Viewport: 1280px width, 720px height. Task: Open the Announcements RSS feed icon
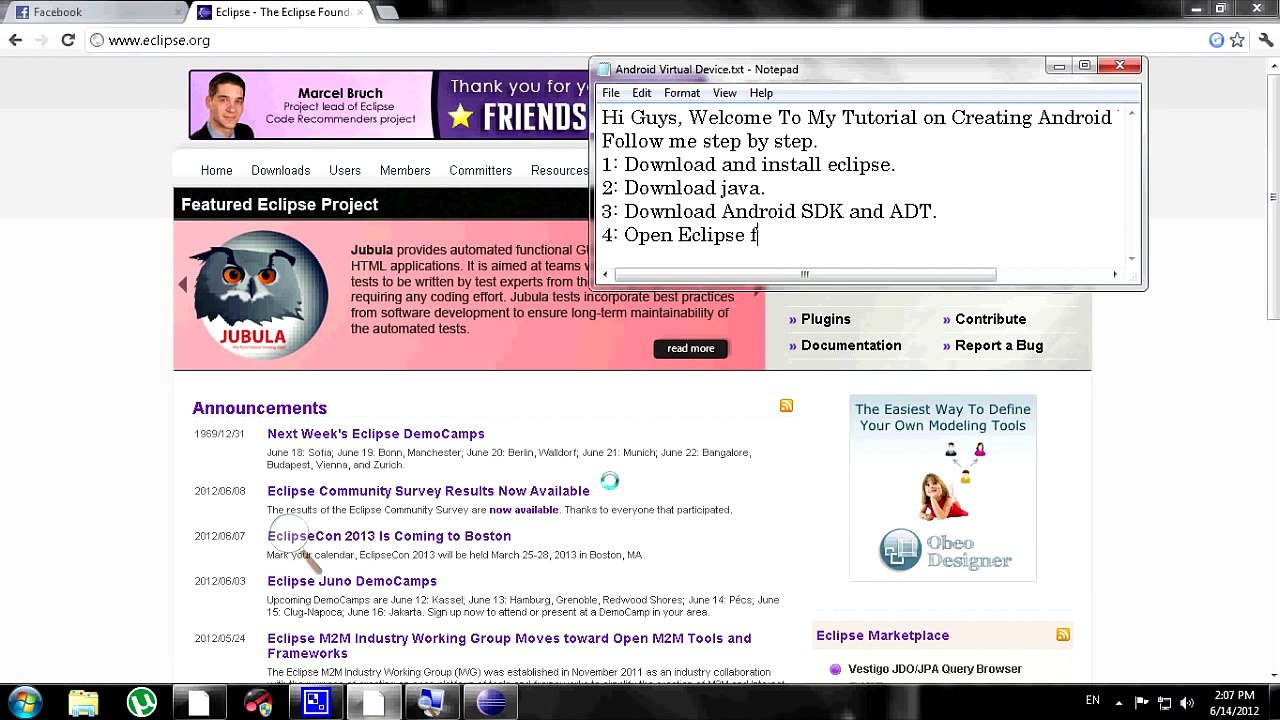786,405
